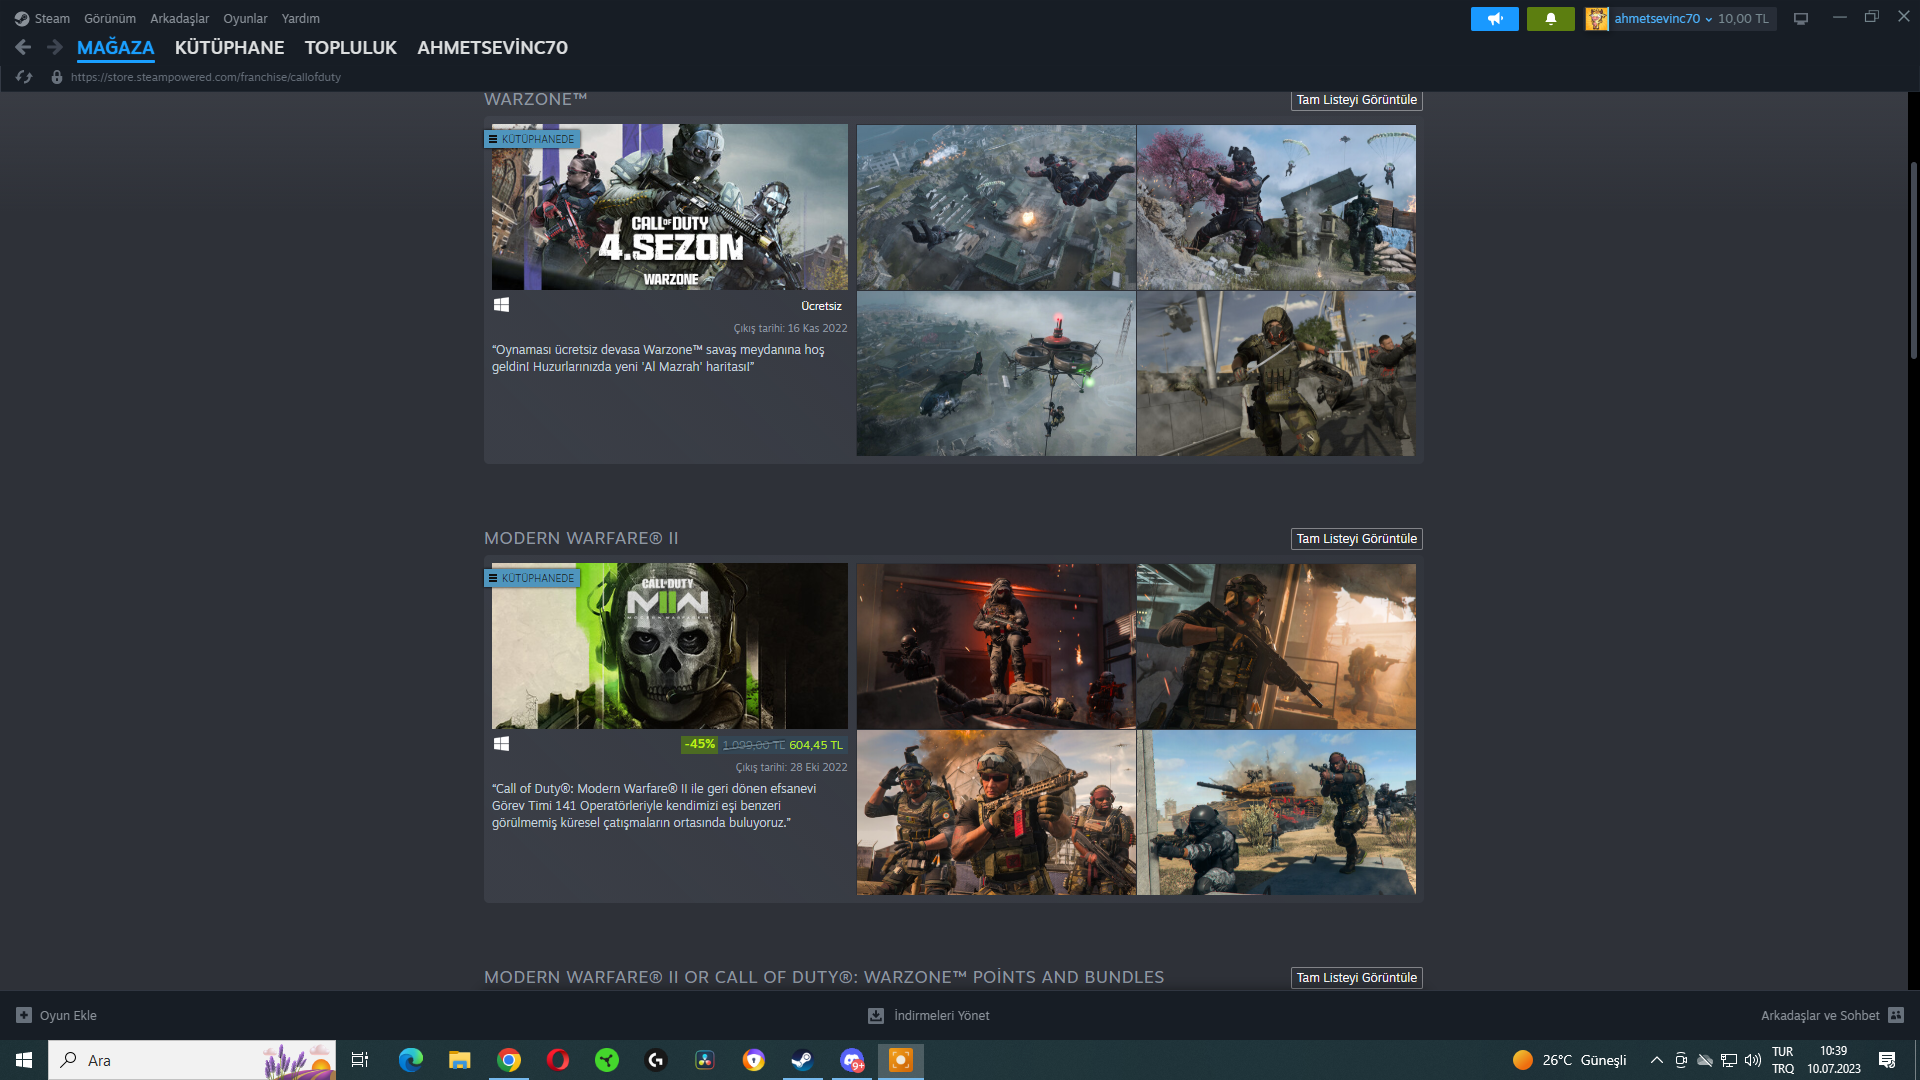Click the Oyun Ekle label
The width and height of the screenshot is (1920, 1080).
click(x=68, y=1015)
